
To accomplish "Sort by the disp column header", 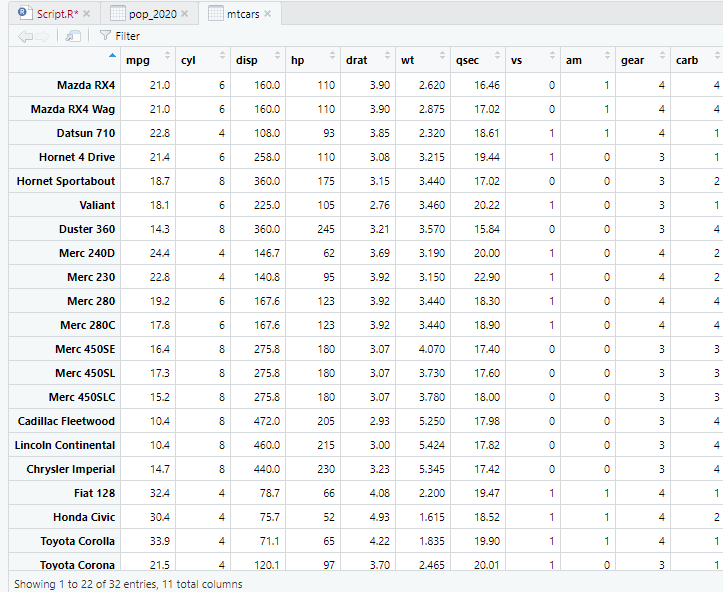I will pos(258,60).
